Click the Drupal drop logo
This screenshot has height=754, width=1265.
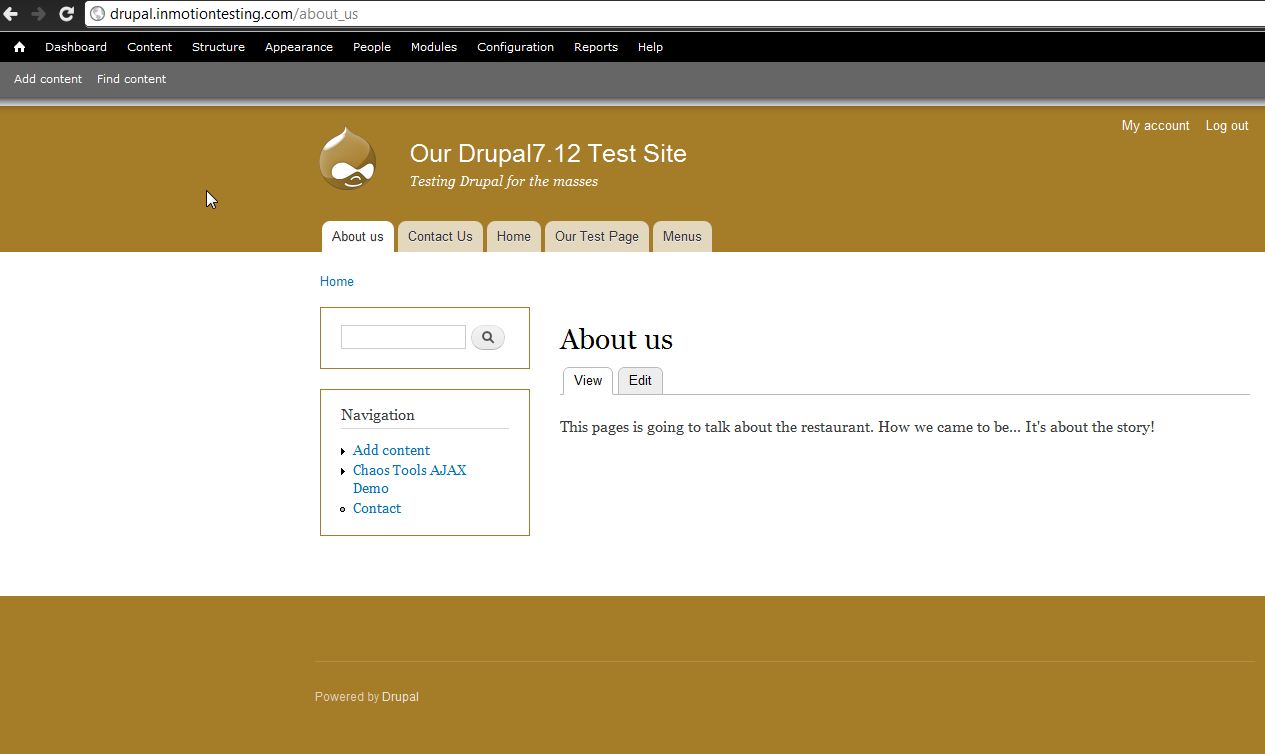tap(347, 159)
